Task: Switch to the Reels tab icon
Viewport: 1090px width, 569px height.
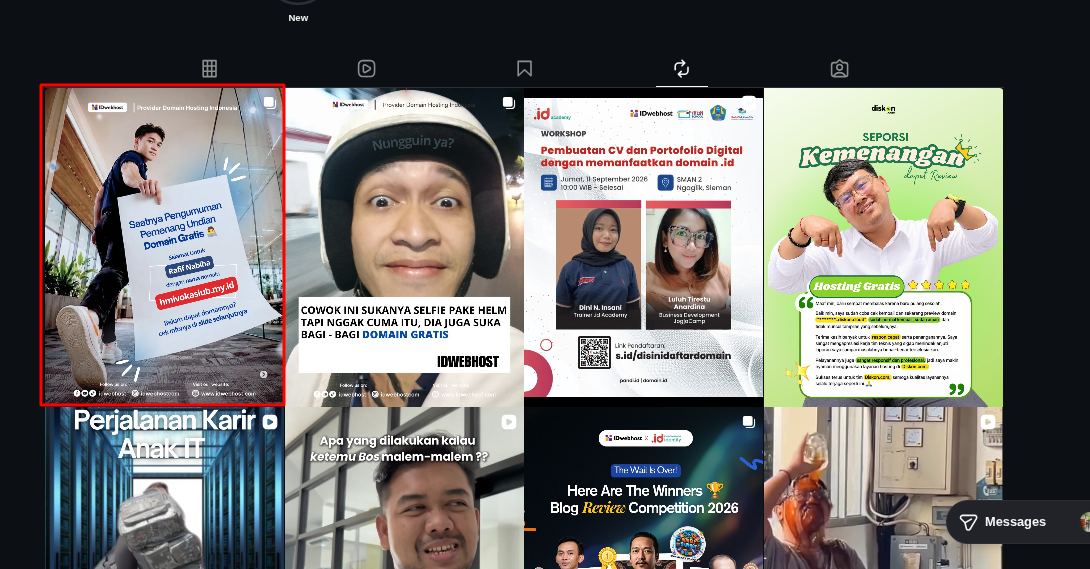Action: coord(366,69)
